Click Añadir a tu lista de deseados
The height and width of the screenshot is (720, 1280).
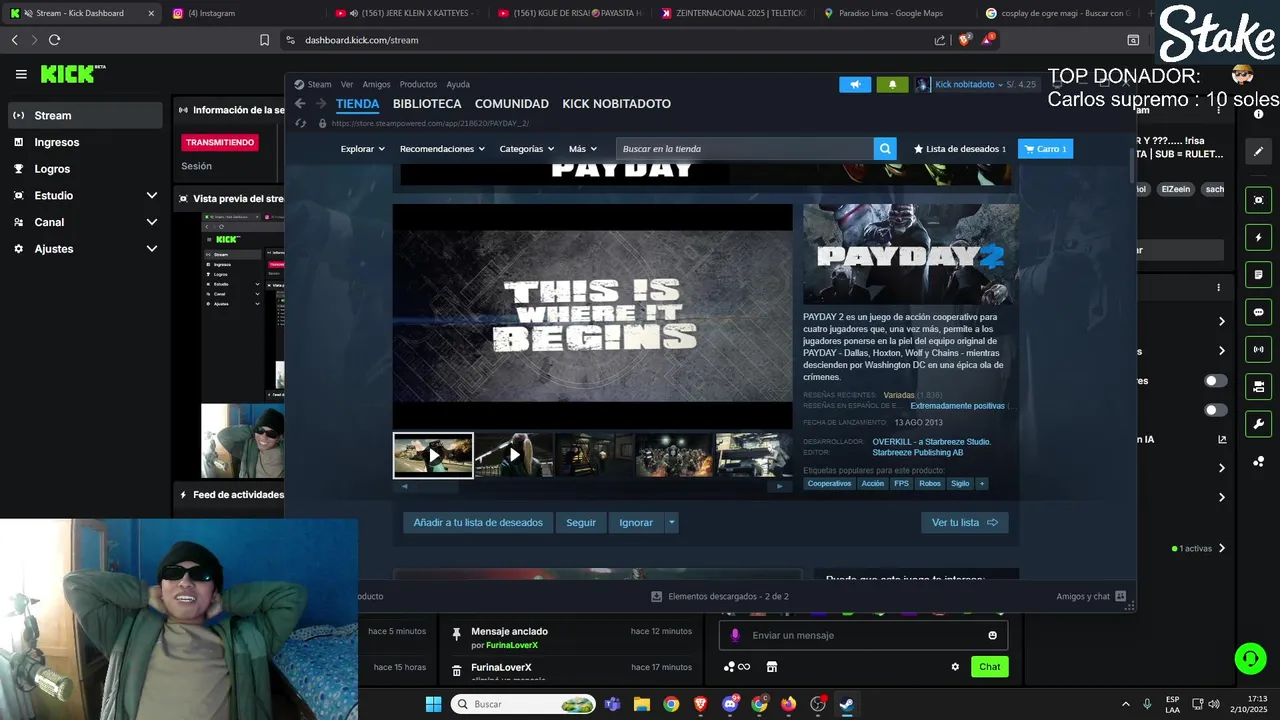(x=478, y=522)
